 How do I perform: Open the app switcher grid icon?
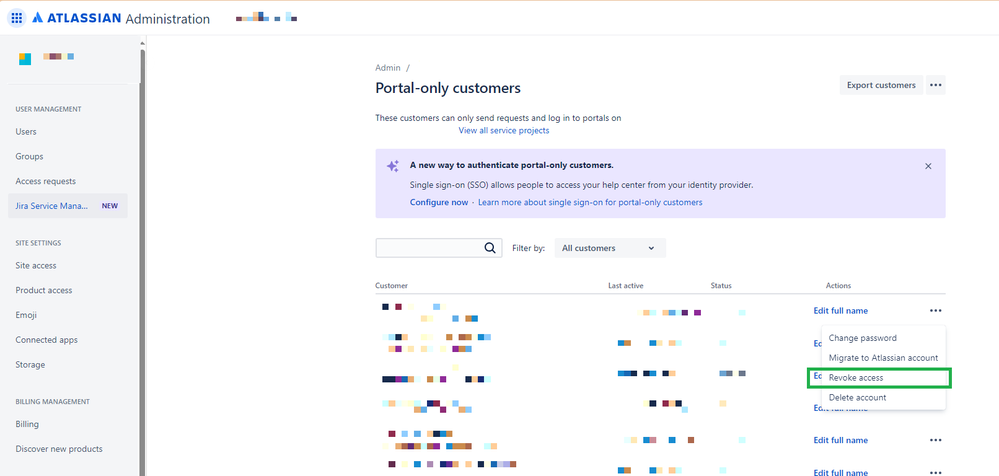(x=16, y=18)
